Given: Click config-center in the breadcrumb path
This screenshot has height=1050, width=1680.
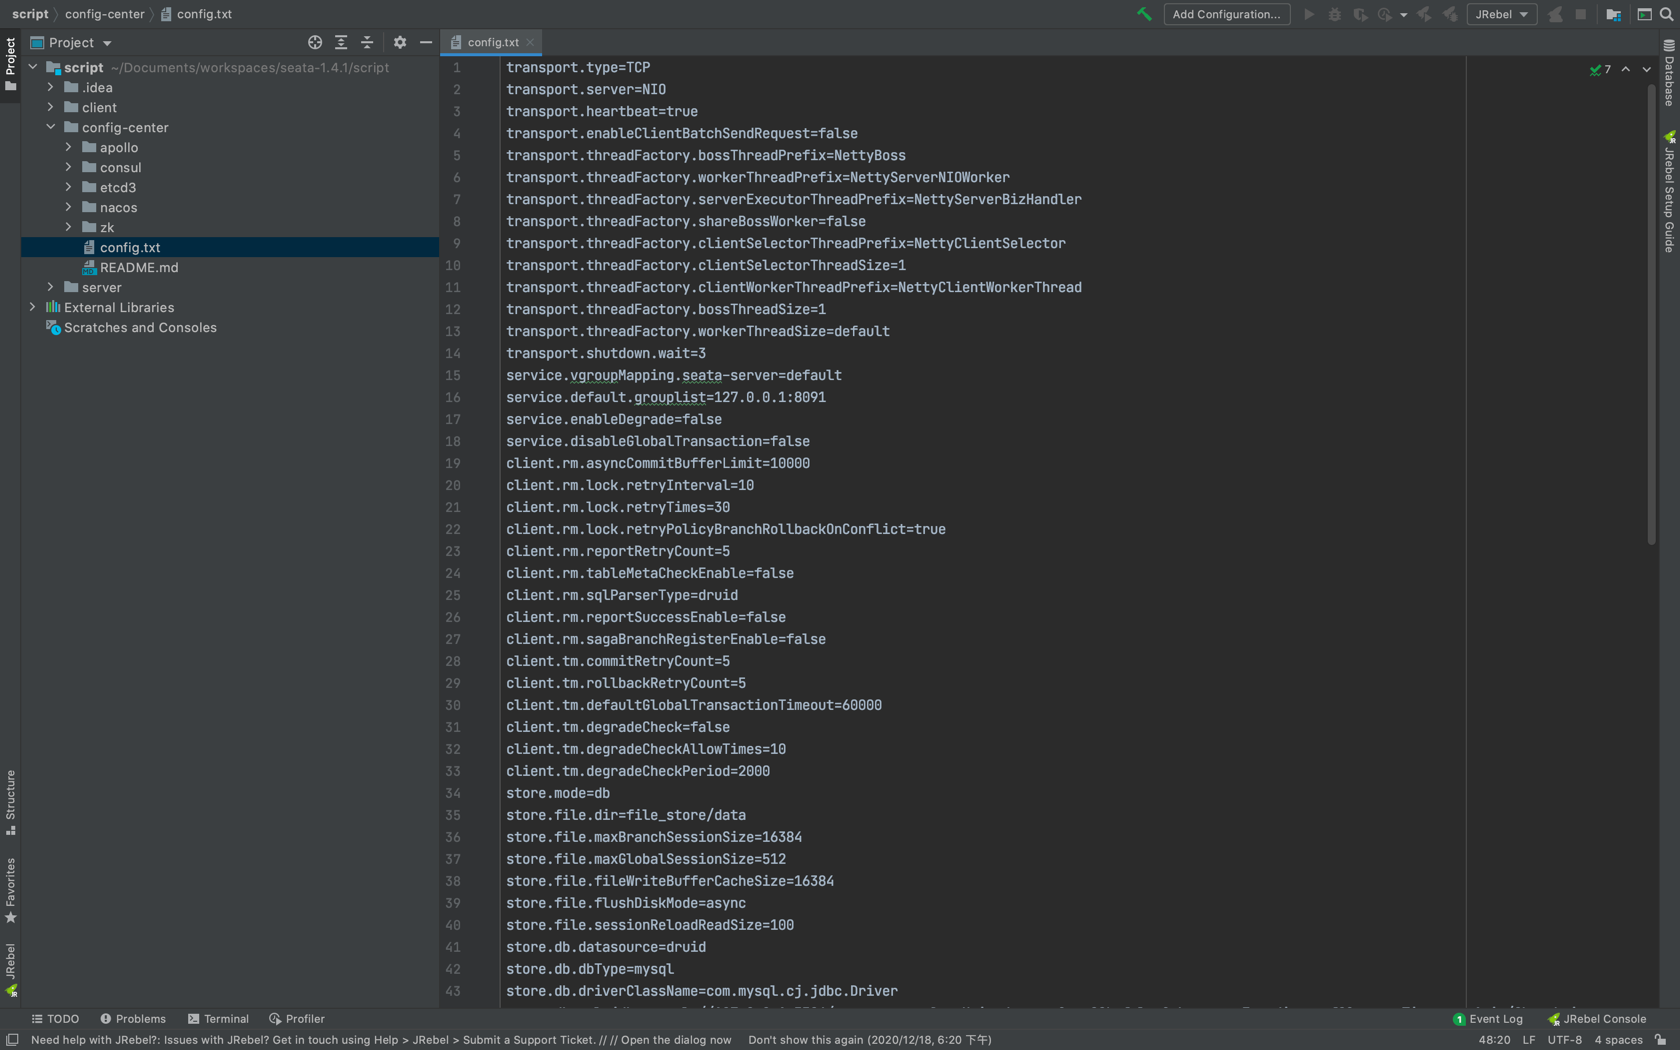Looking at the screenshot, I should [105, 14].
